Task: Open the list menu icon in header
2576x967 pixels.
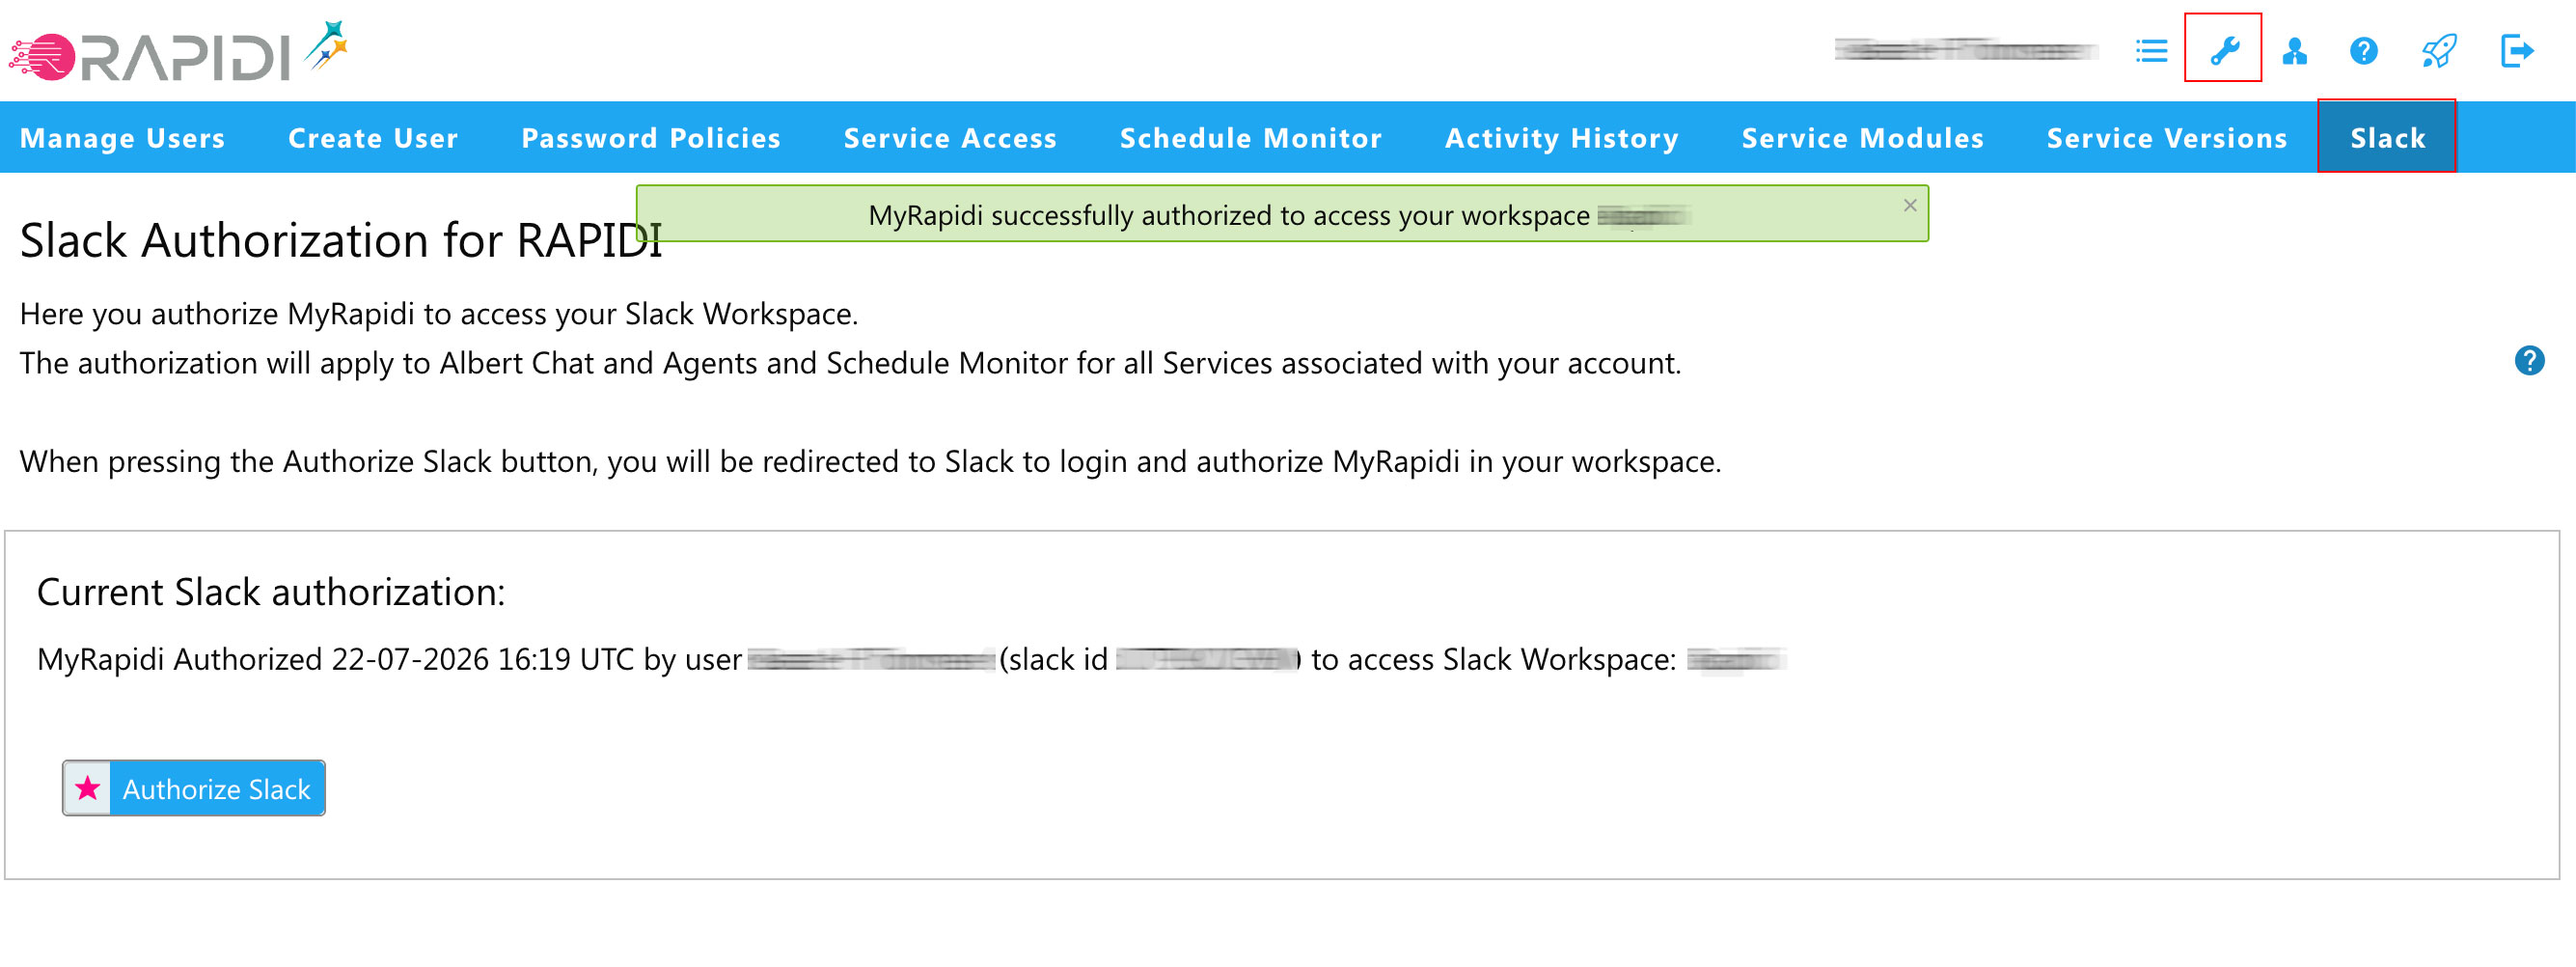Action: point(2151,50)
